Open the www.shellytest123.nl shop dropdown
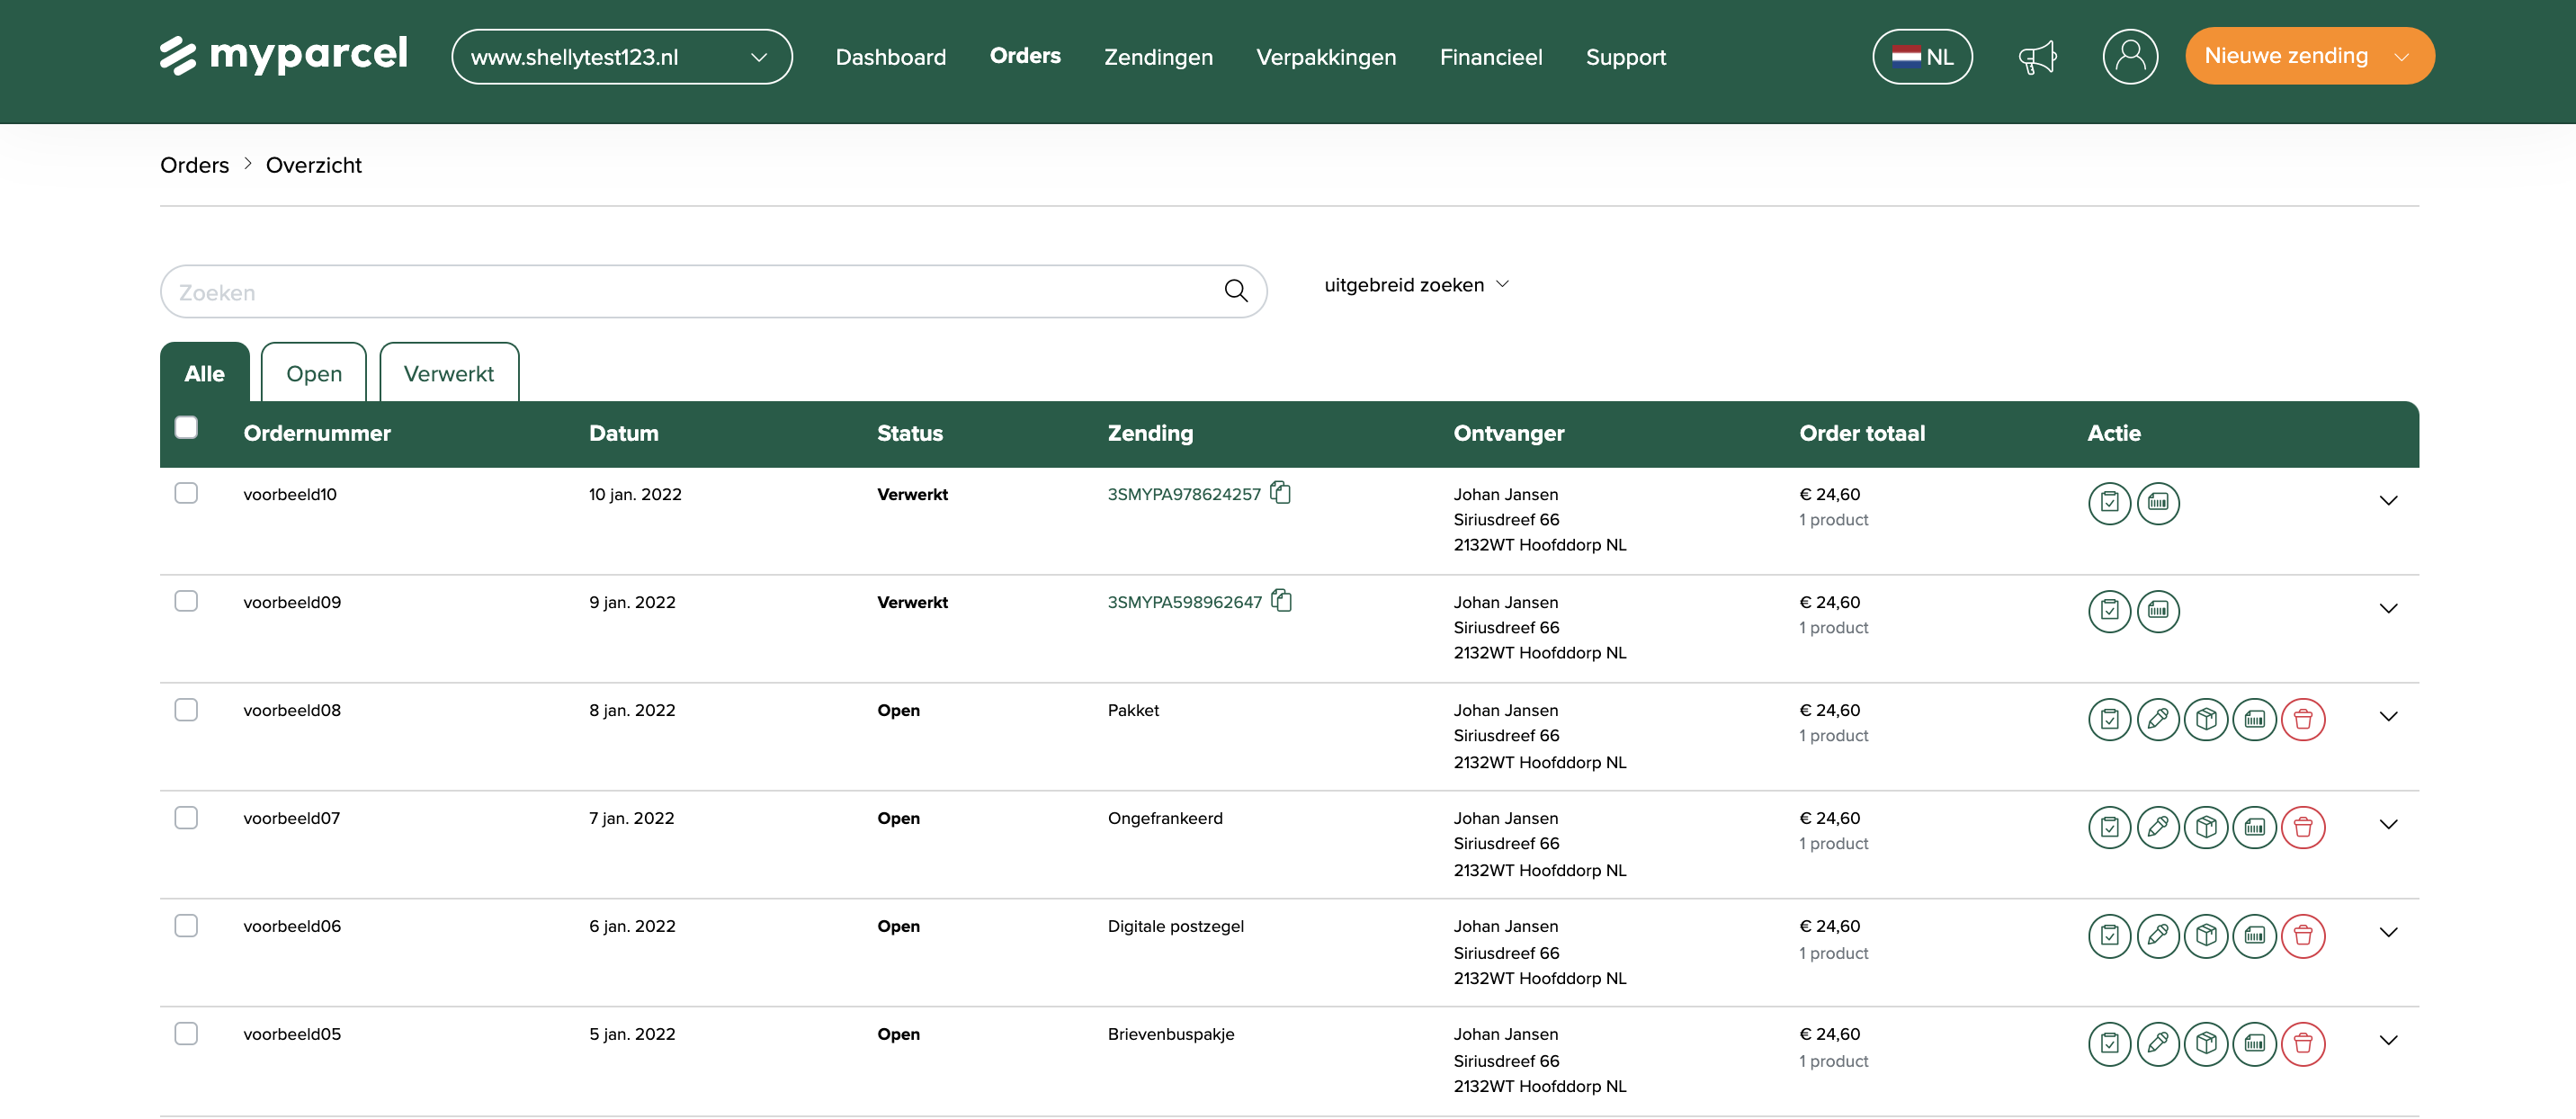 (621, 57)
